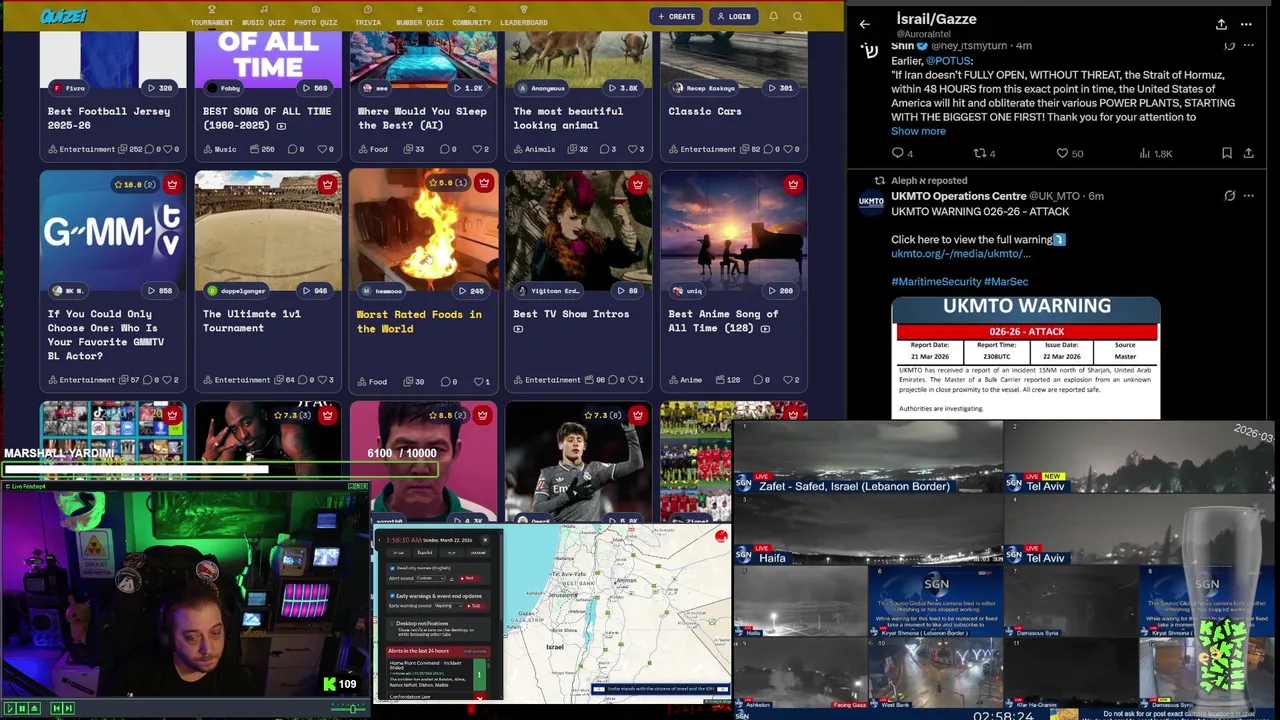This screenshot has width=1280, height=720.
Task: Open Classic Cars quiz title
Action: pos(704,111)
